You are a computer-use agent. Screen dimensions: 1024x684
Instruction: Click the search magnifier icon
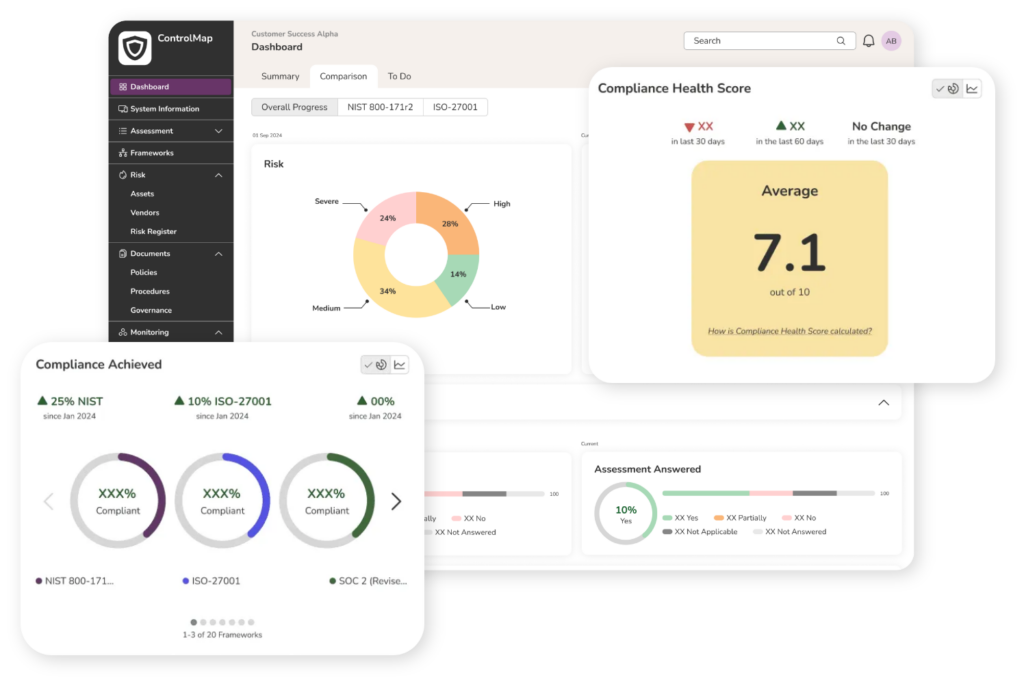pyautogui.click(x=841, y=40)
